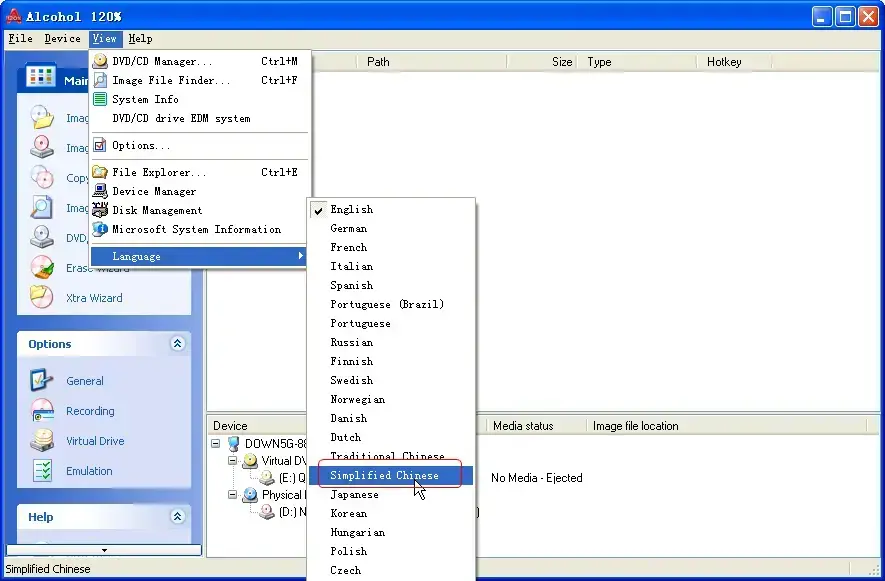
Task: Switch language to Spanish
Action: [391, 285]
